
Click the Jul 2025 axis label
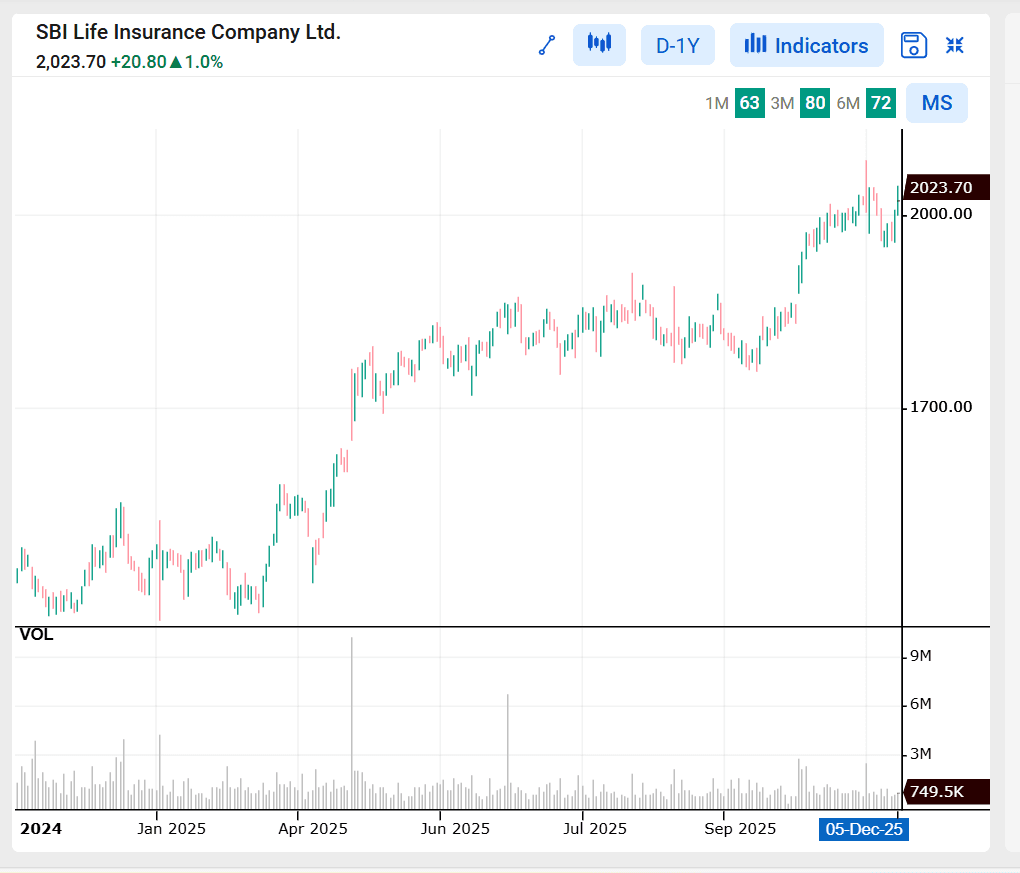coord(595,829)
